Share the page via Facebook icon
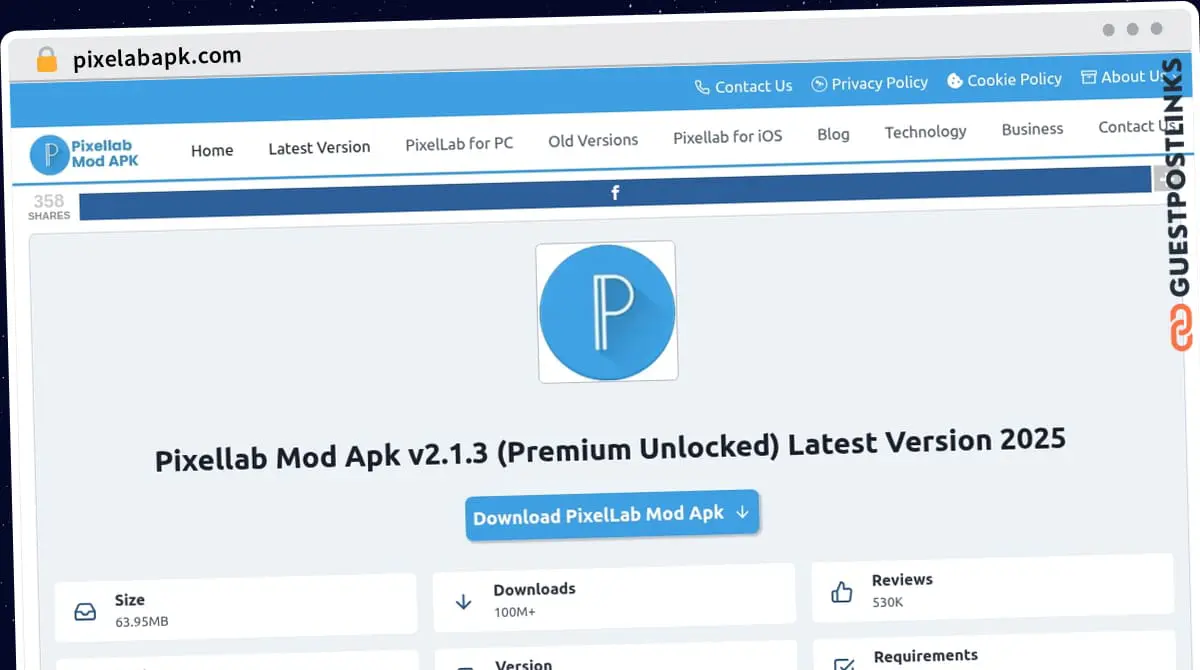 point(615,193)
